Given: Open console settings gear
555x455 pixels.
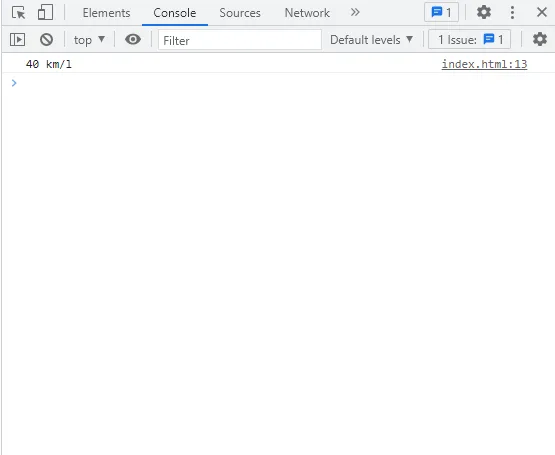Looking at the screenshot, I should click(x=539, y=39).
